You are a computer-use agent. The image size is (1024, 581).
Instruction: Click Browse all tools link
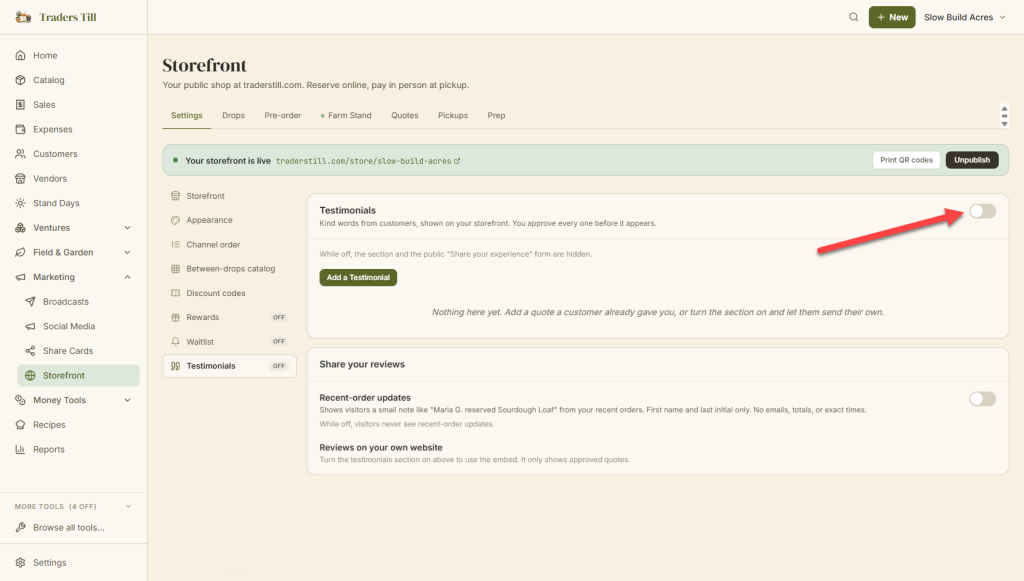click(69, 527)
